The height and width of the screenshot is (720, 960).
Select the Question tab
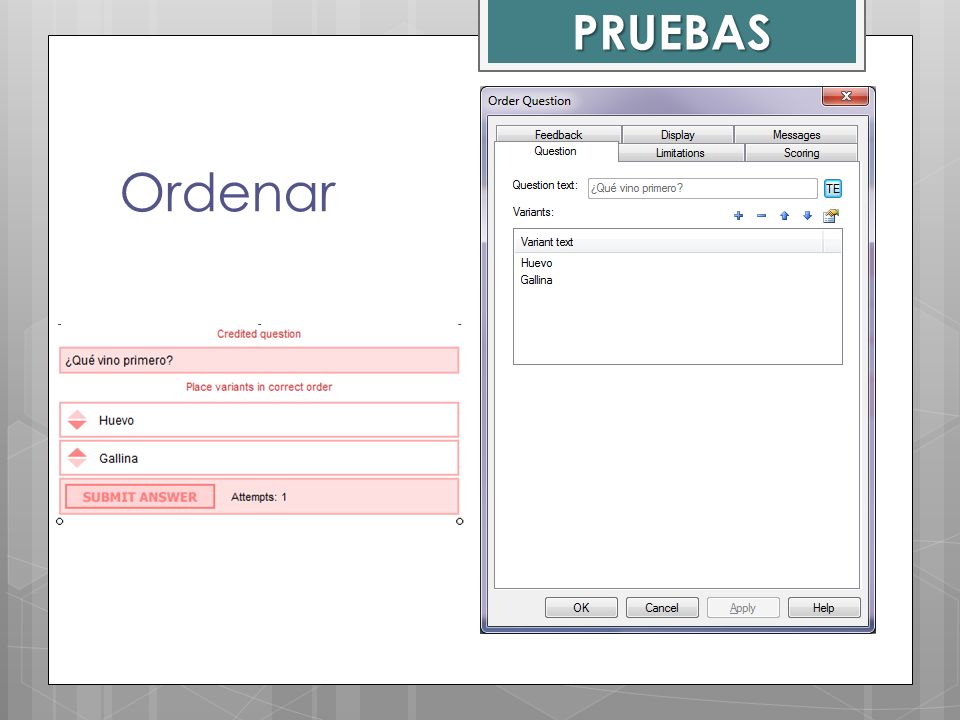555,151
